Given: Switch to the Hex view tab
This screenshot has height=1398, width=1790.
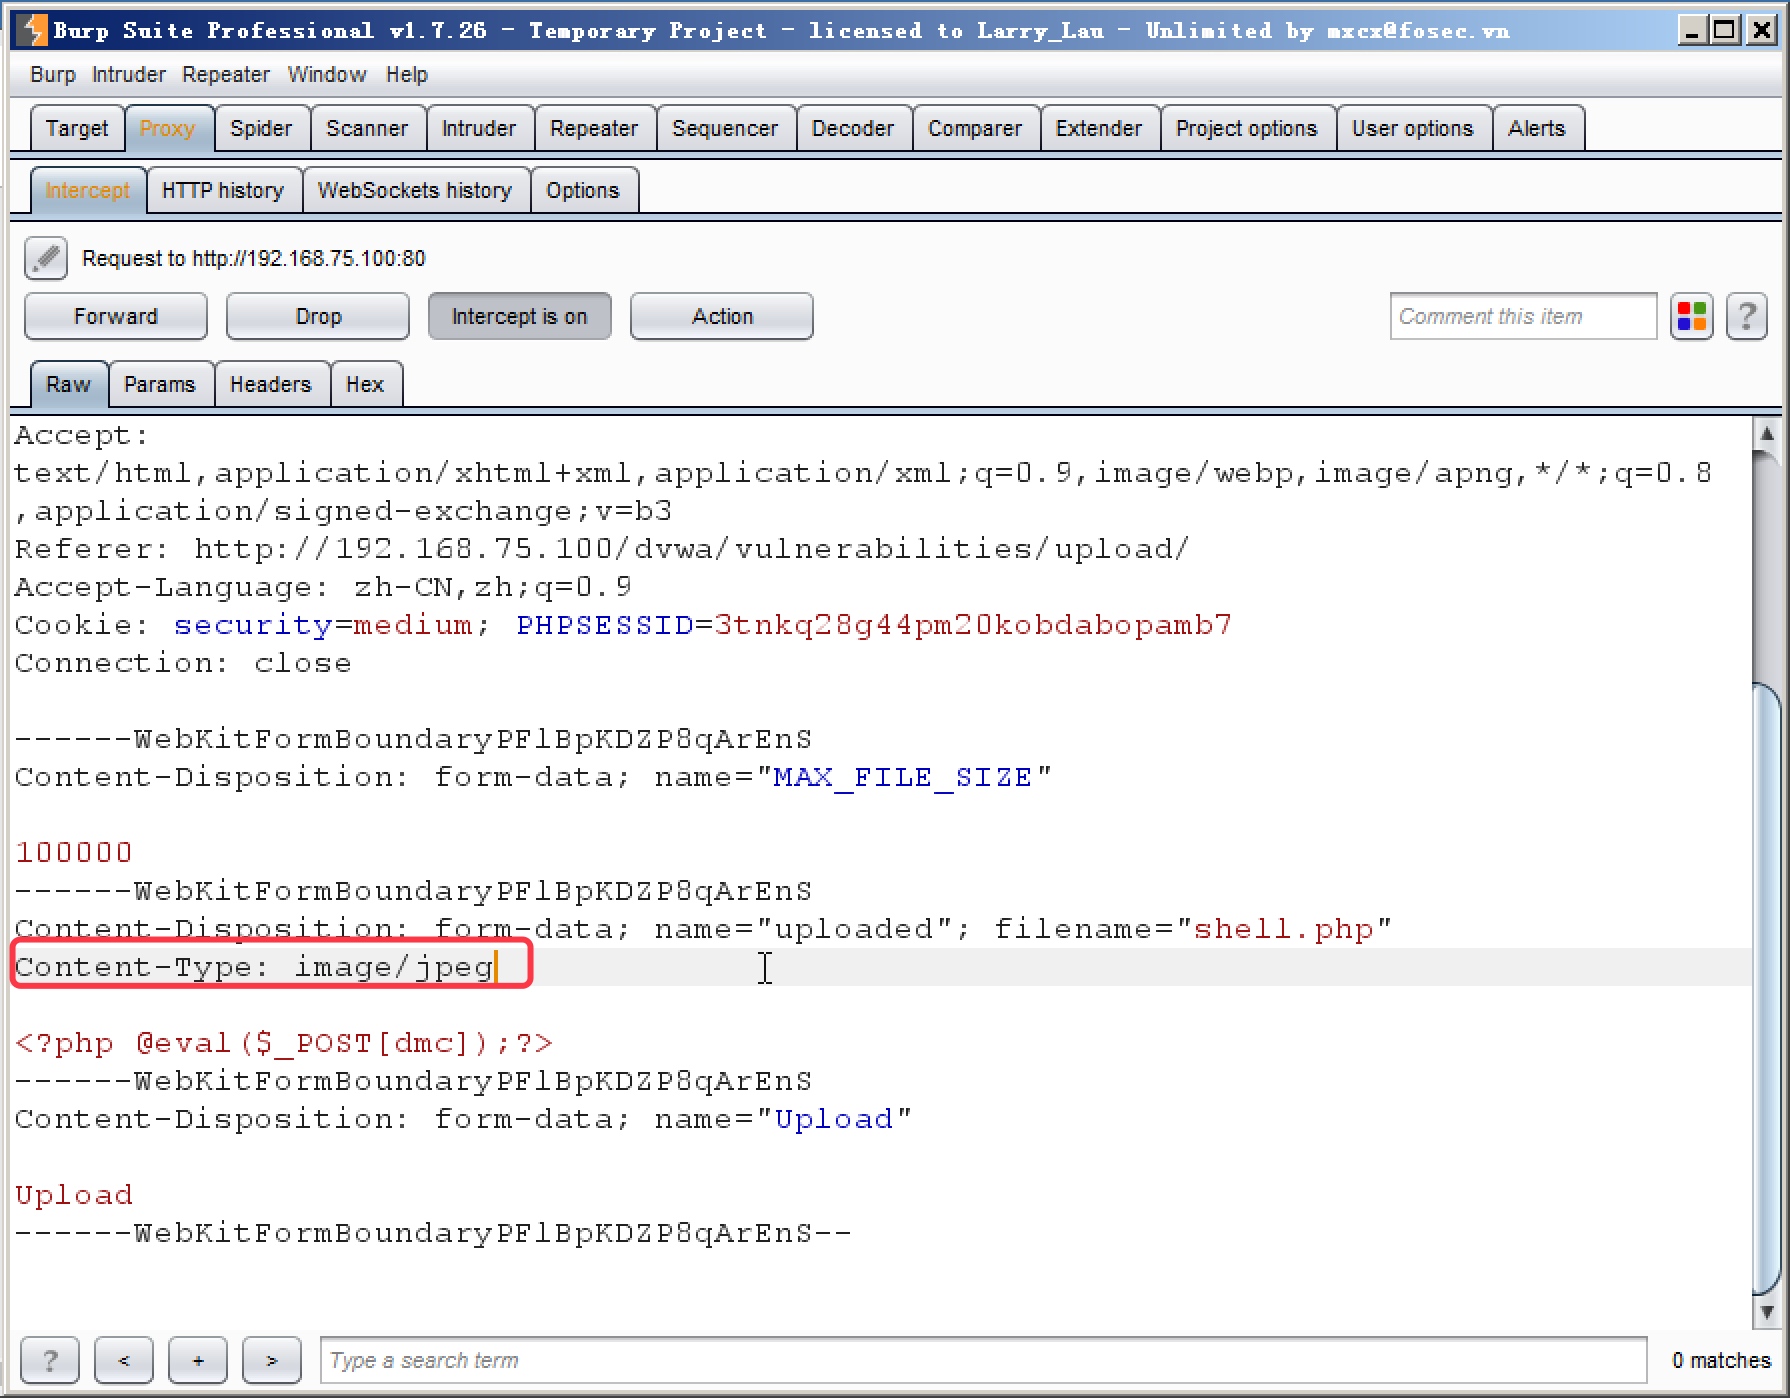Looking at the screenshot, I should click(x=365, y=385).
